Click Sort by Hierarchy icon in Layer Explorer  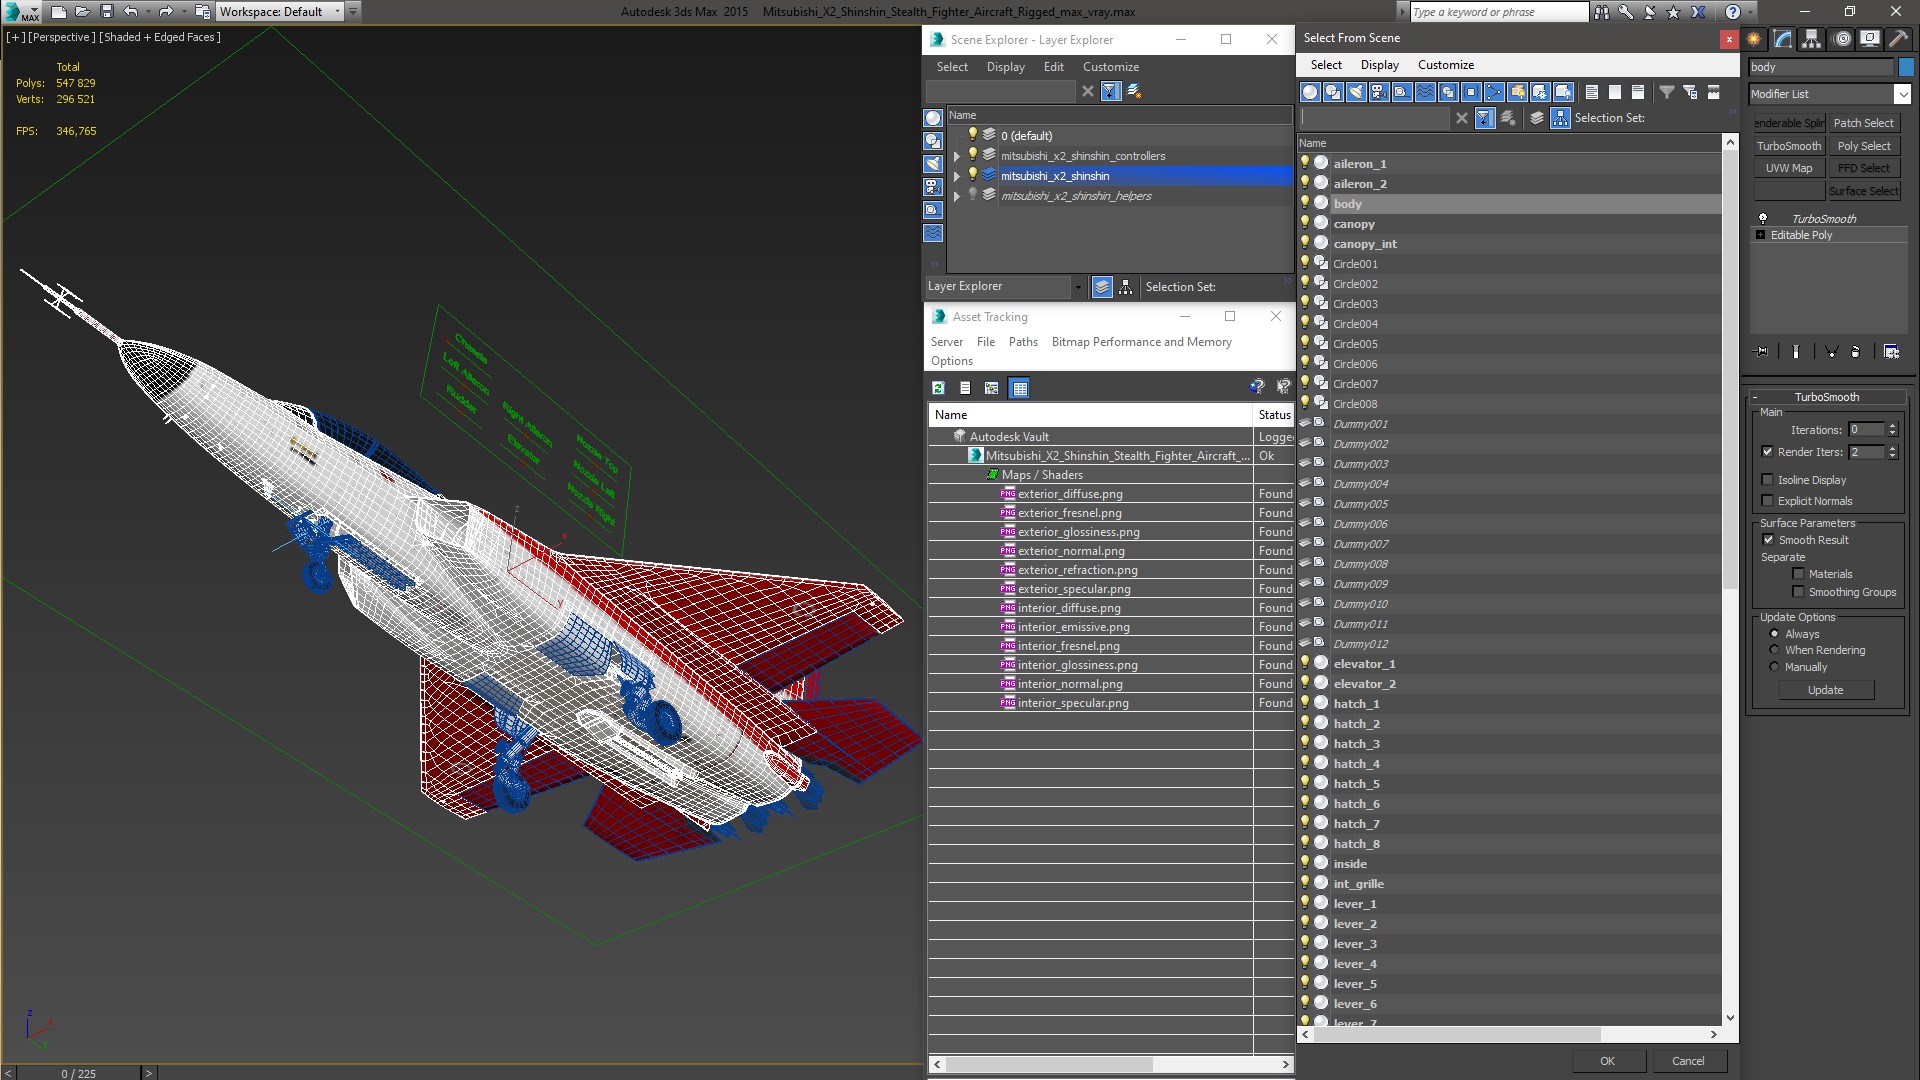(1126, 287)
